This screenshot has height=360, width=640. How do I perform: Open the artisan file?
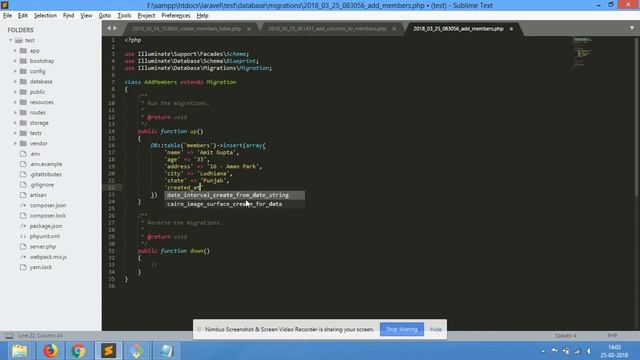38,195
